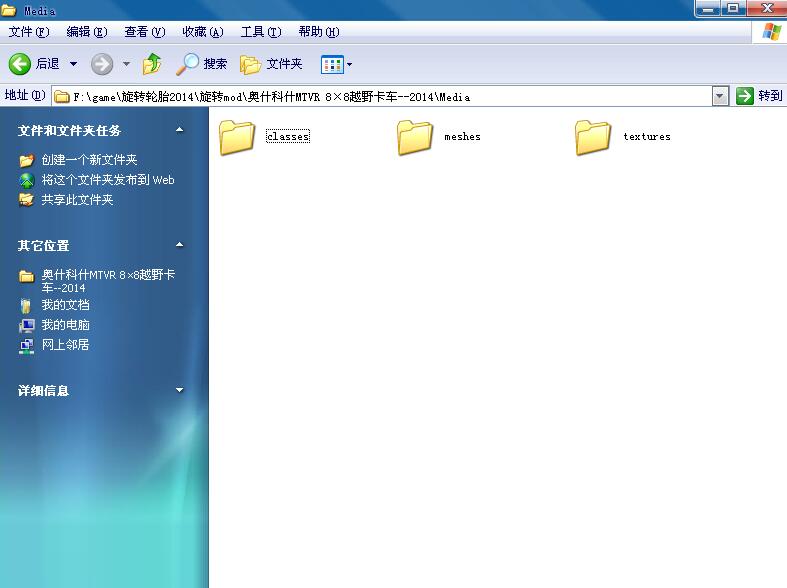Image resolution: width=787 pixels, height=588 pixels.
Task: Click the grey Forward arrow icon
Action: [102, 64]
